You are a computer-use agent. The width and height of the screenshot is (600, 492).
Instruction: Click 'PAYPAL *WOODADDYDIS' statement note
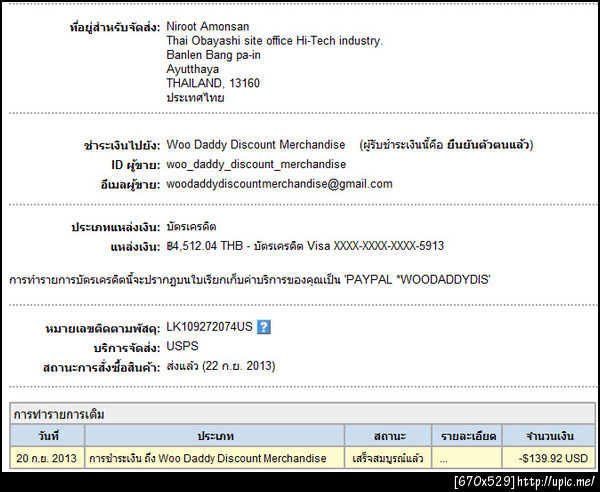tap(417, 280)
